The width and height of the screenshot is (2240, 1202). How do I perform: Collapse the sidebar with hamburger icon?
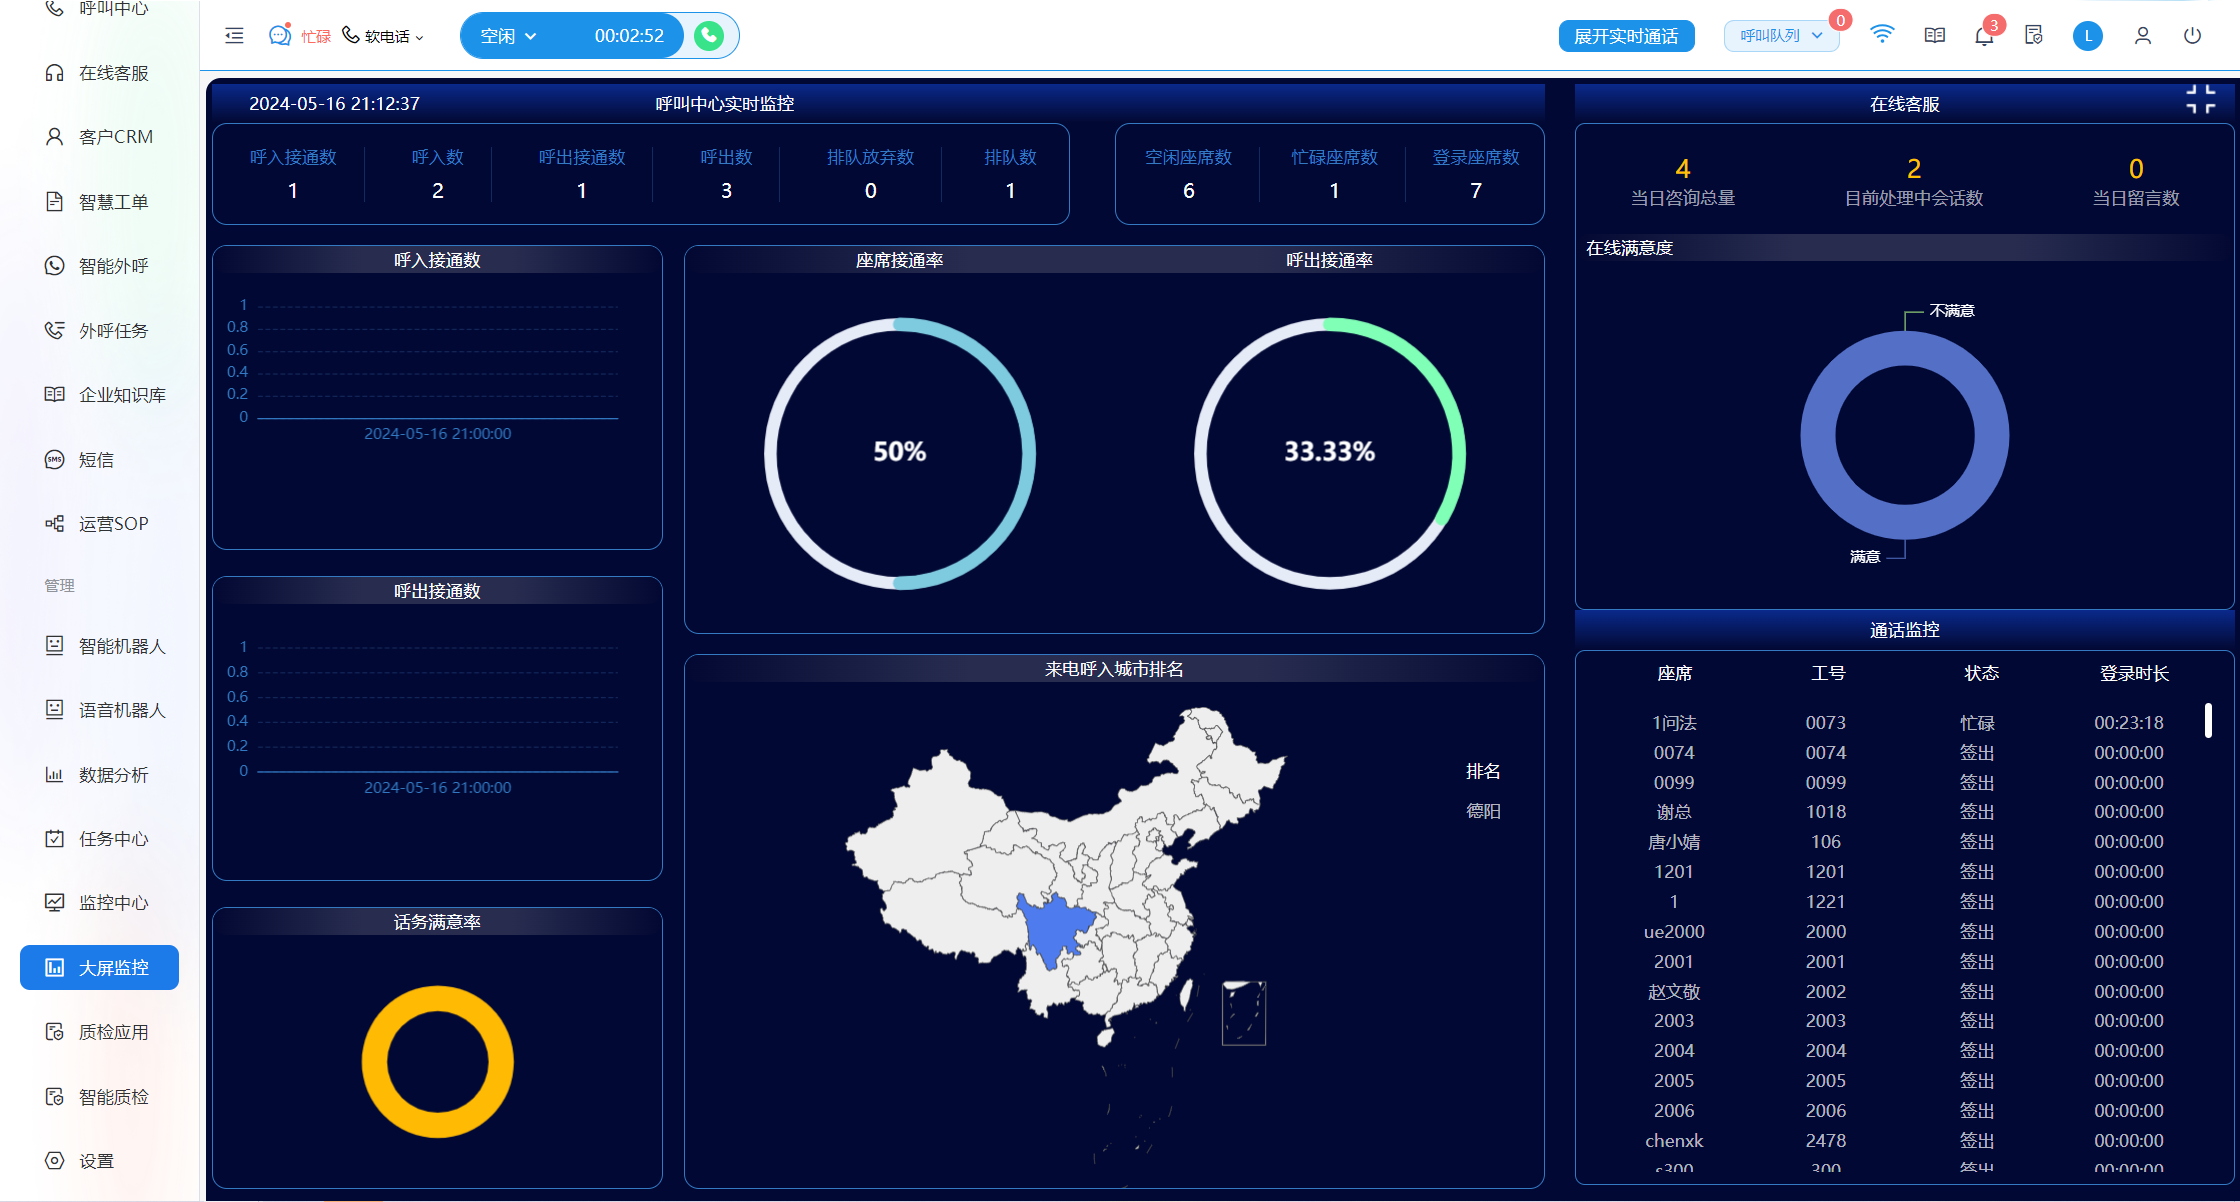pyautogui.click(x=234, y=36)
